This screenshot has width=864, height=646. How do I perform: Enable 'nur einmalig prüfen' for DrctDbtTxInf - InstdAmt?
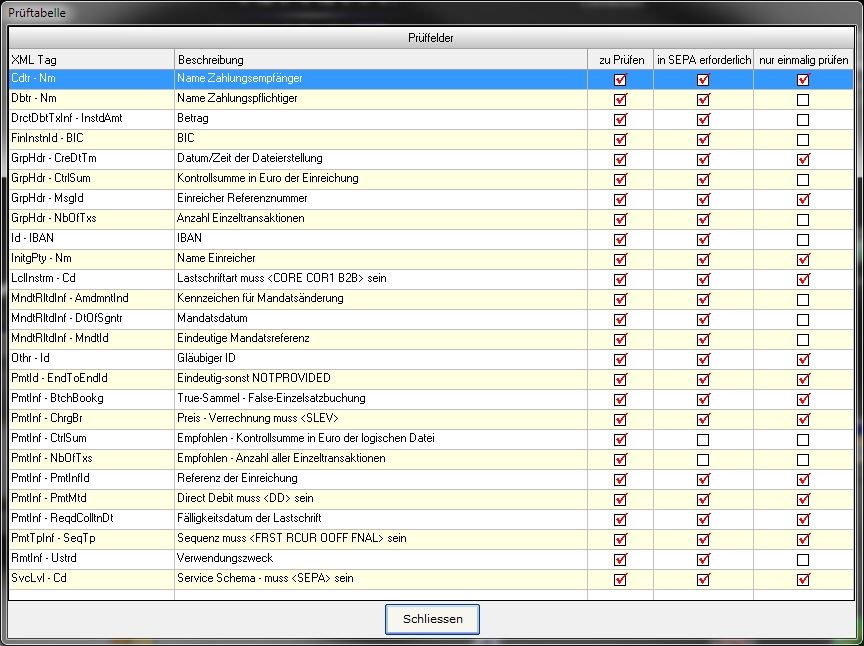(x=802, y=120)
